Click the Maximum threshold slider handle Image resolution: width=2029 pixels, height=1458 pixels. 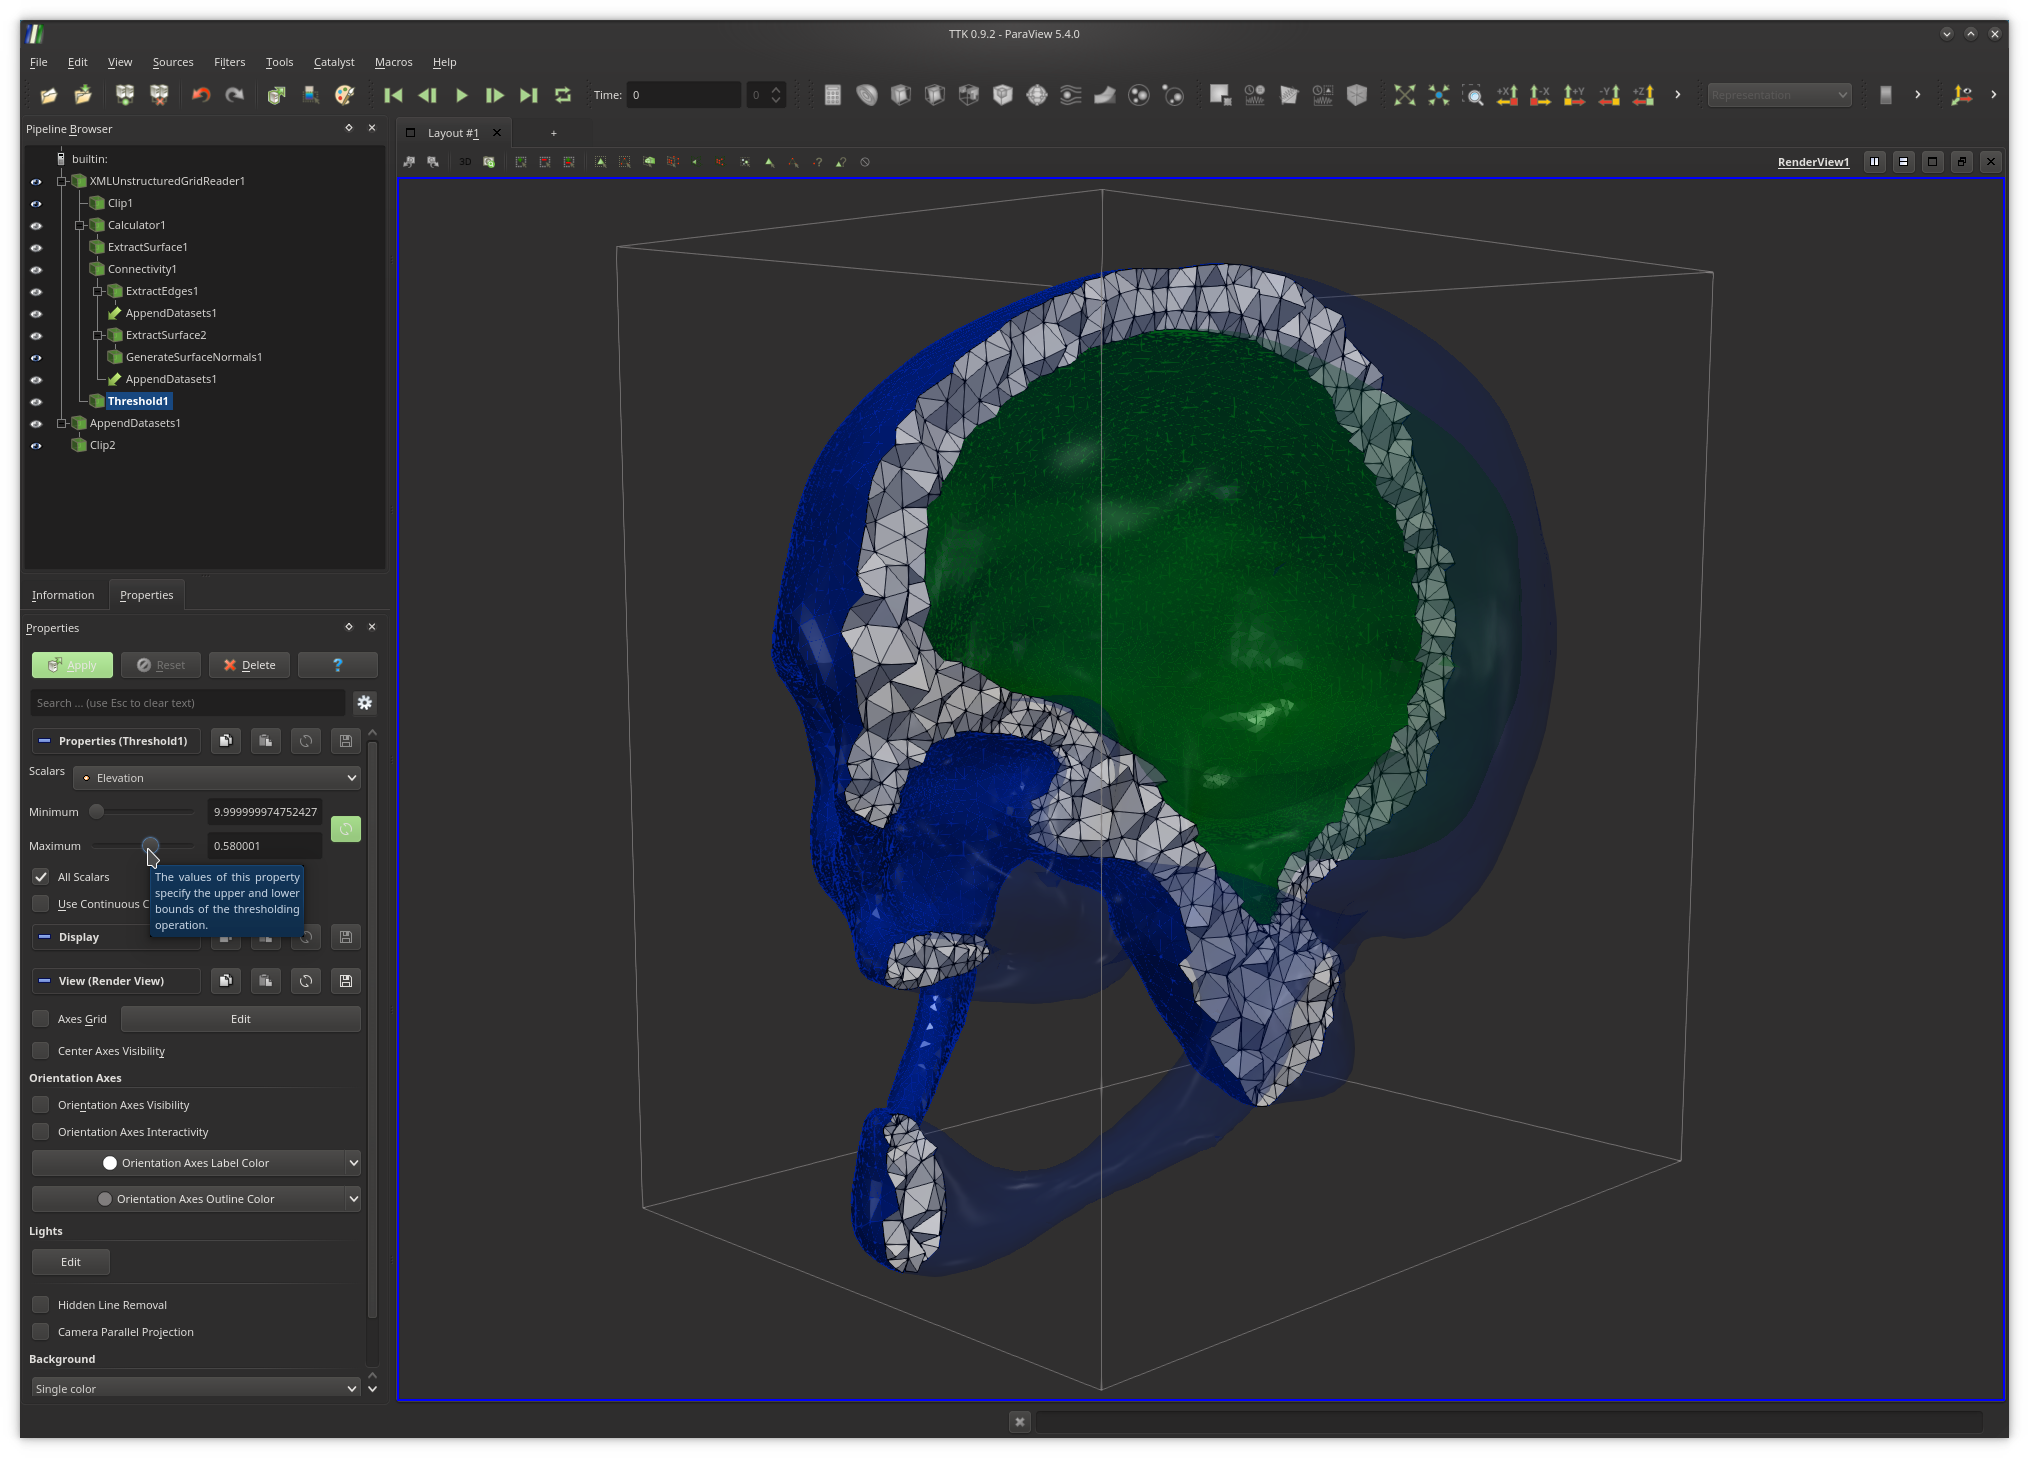[x=150, y=846]
